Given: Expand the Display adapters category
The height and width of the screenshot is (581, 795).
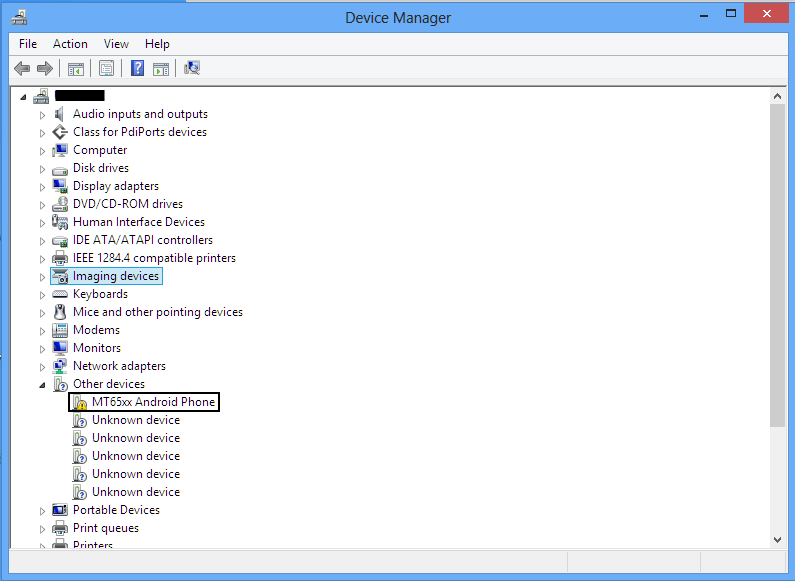Looking at the screenshot, I should 43,187.
